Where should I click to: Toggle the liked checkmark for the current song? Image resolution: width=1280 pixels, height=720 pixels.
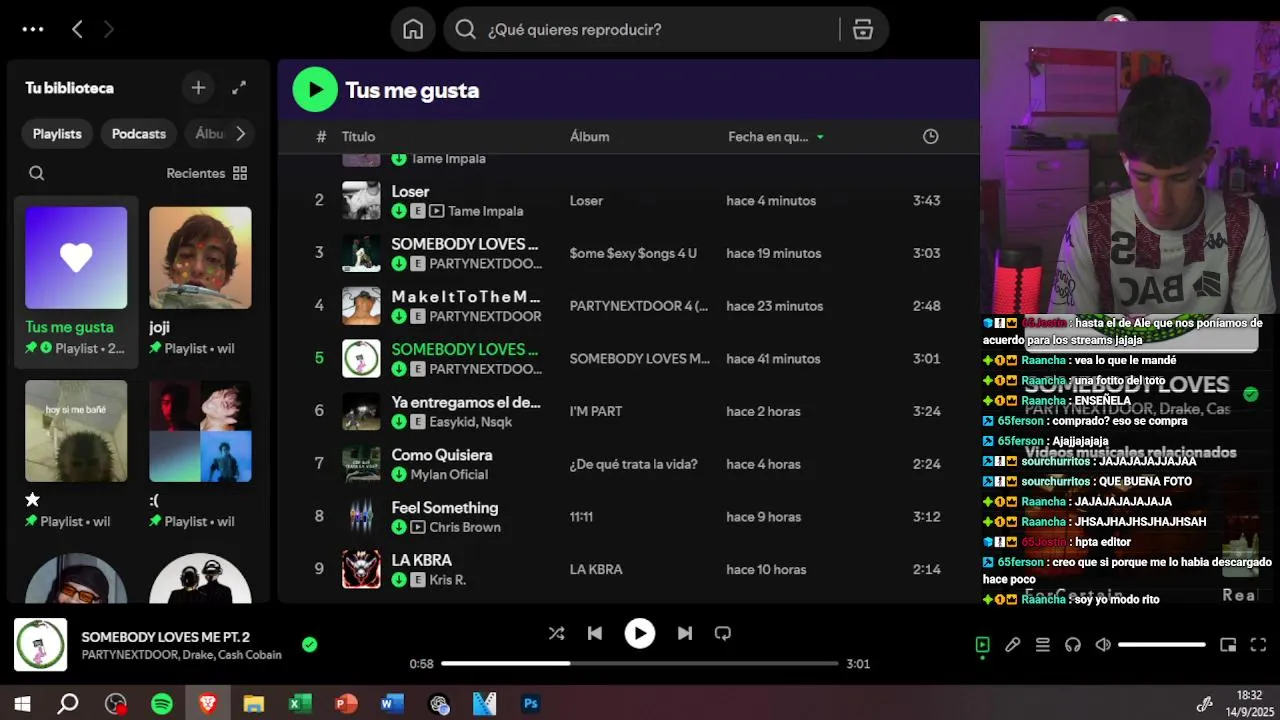(x=310, y=645)
